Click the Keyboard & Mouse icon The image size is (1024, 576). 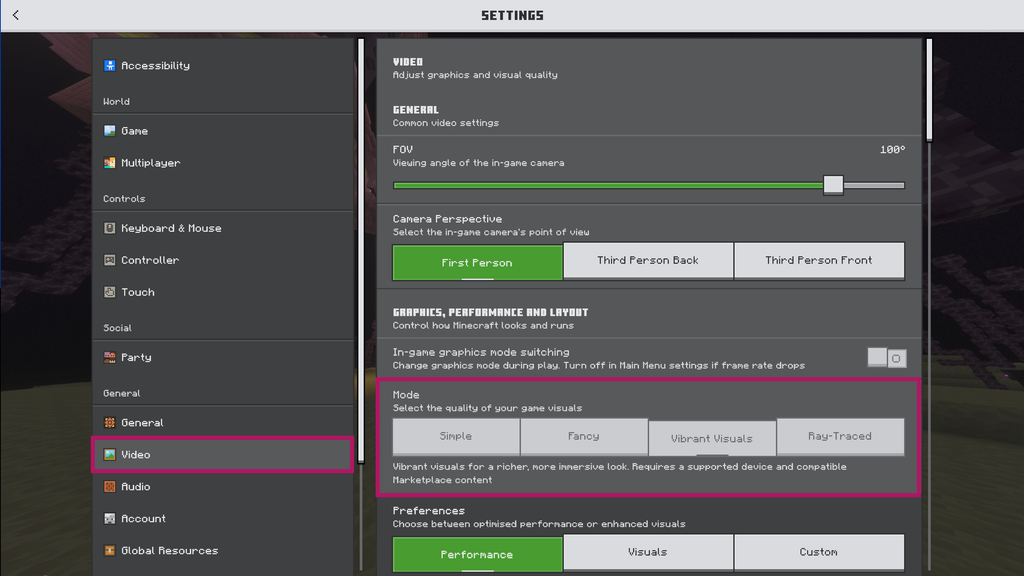[110, 228]
